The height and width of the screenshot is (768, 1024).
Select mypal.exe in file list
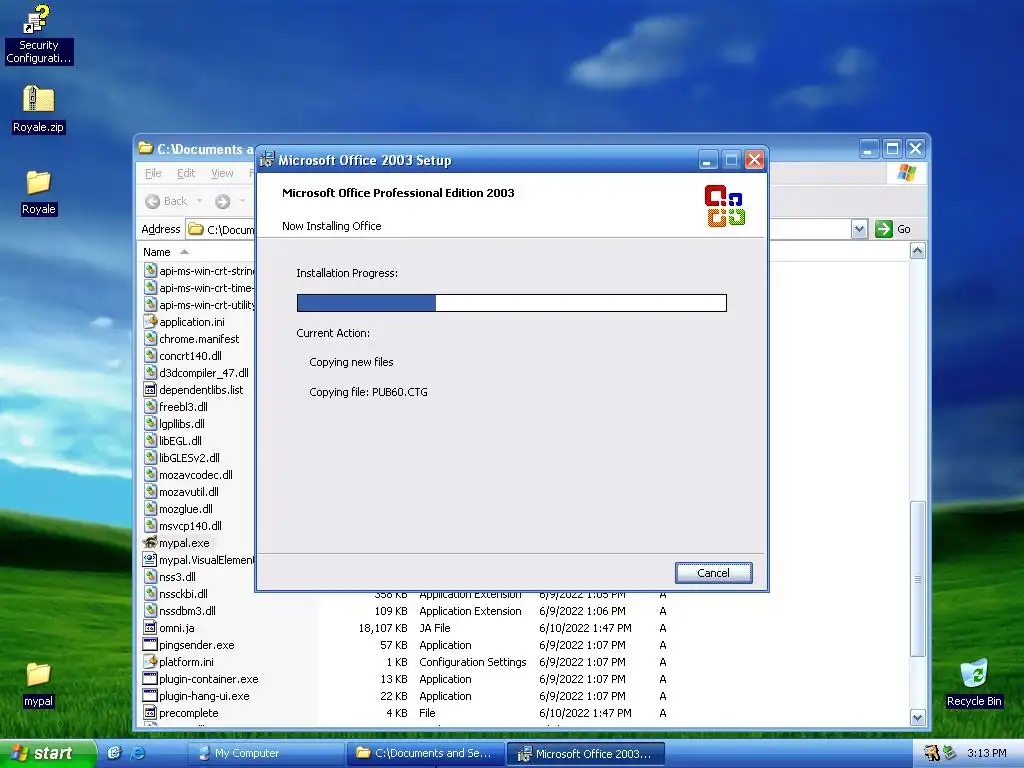click(176, 543)
